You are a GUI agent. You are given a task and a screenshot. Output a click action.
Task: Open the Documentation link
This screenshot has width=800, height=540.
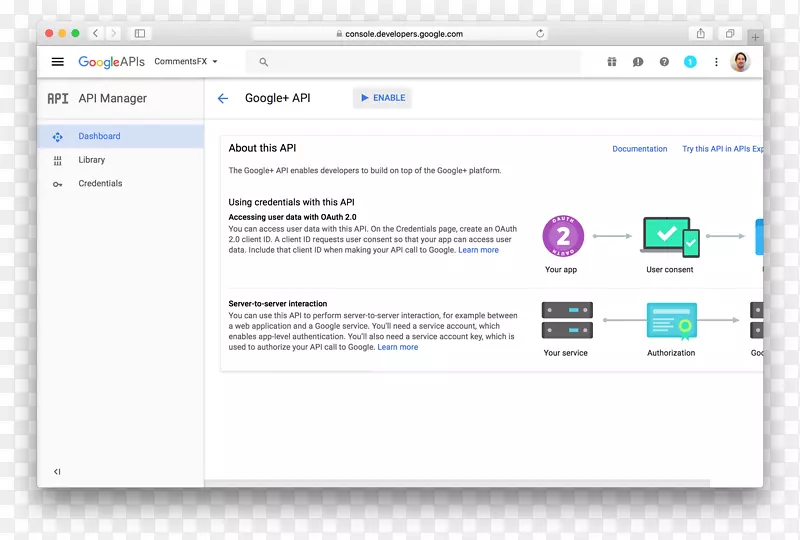640,149
